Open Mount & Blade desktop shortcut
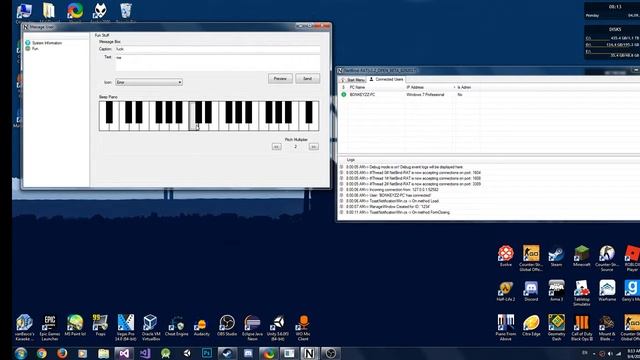 point(607,328)
